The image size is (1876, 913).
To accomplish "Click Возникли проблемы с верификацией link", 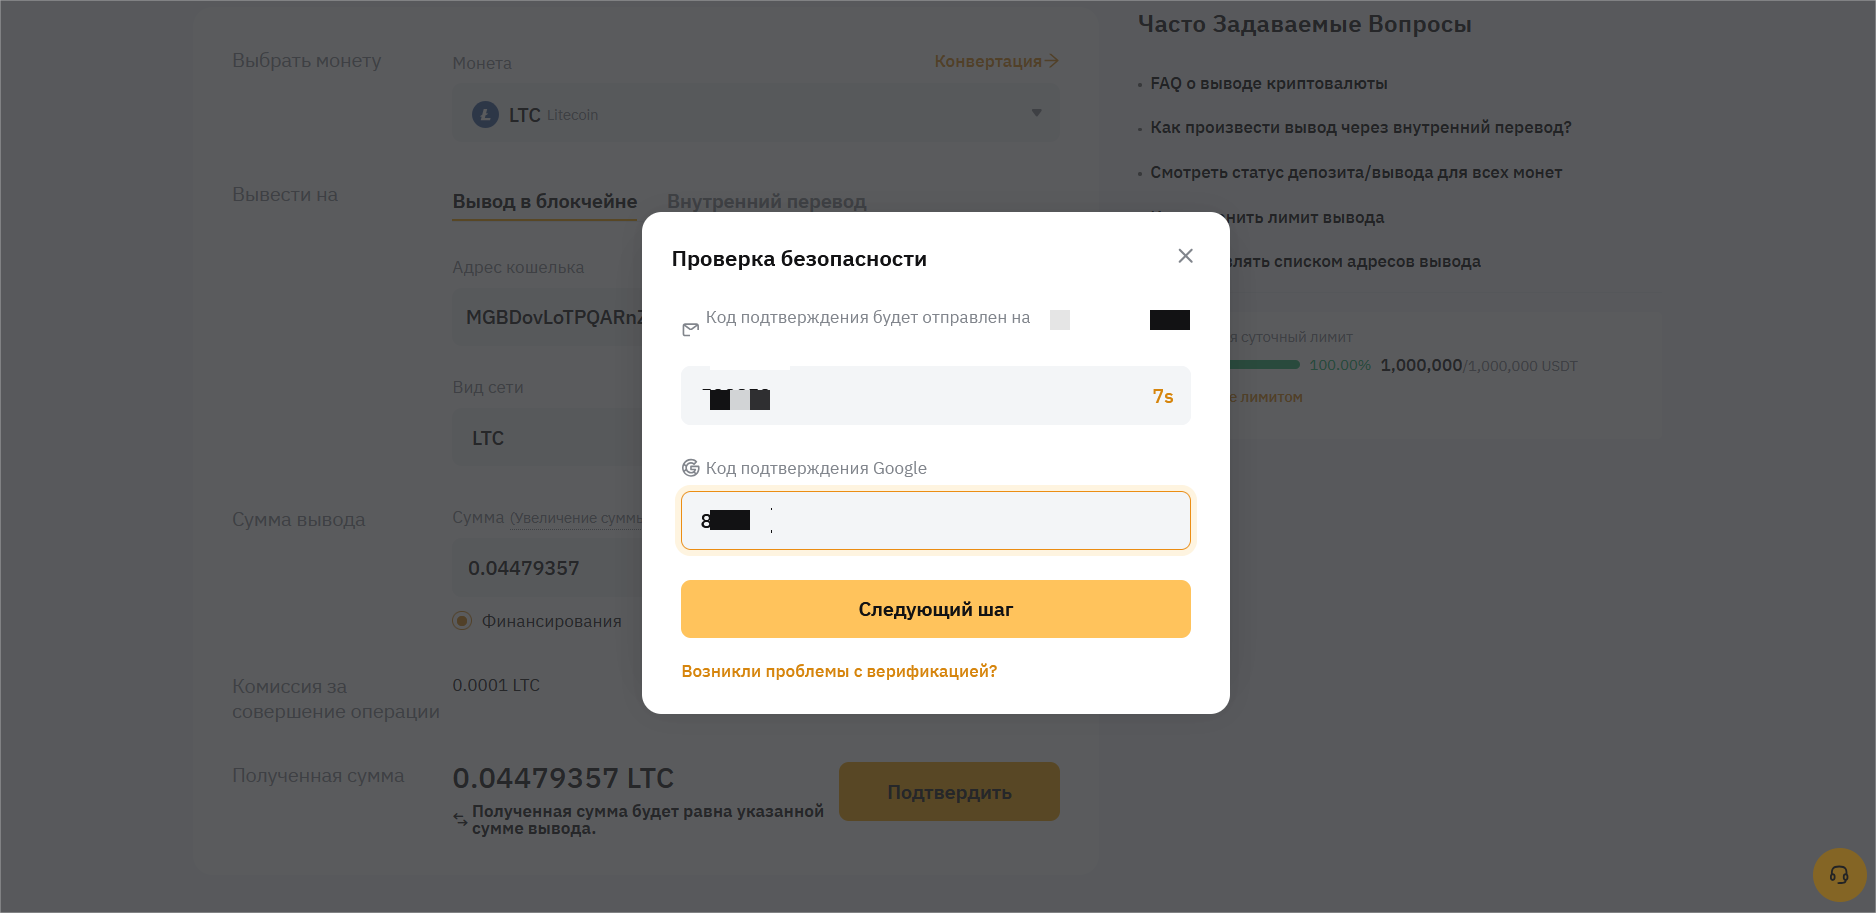I will [x=839, y=671].
